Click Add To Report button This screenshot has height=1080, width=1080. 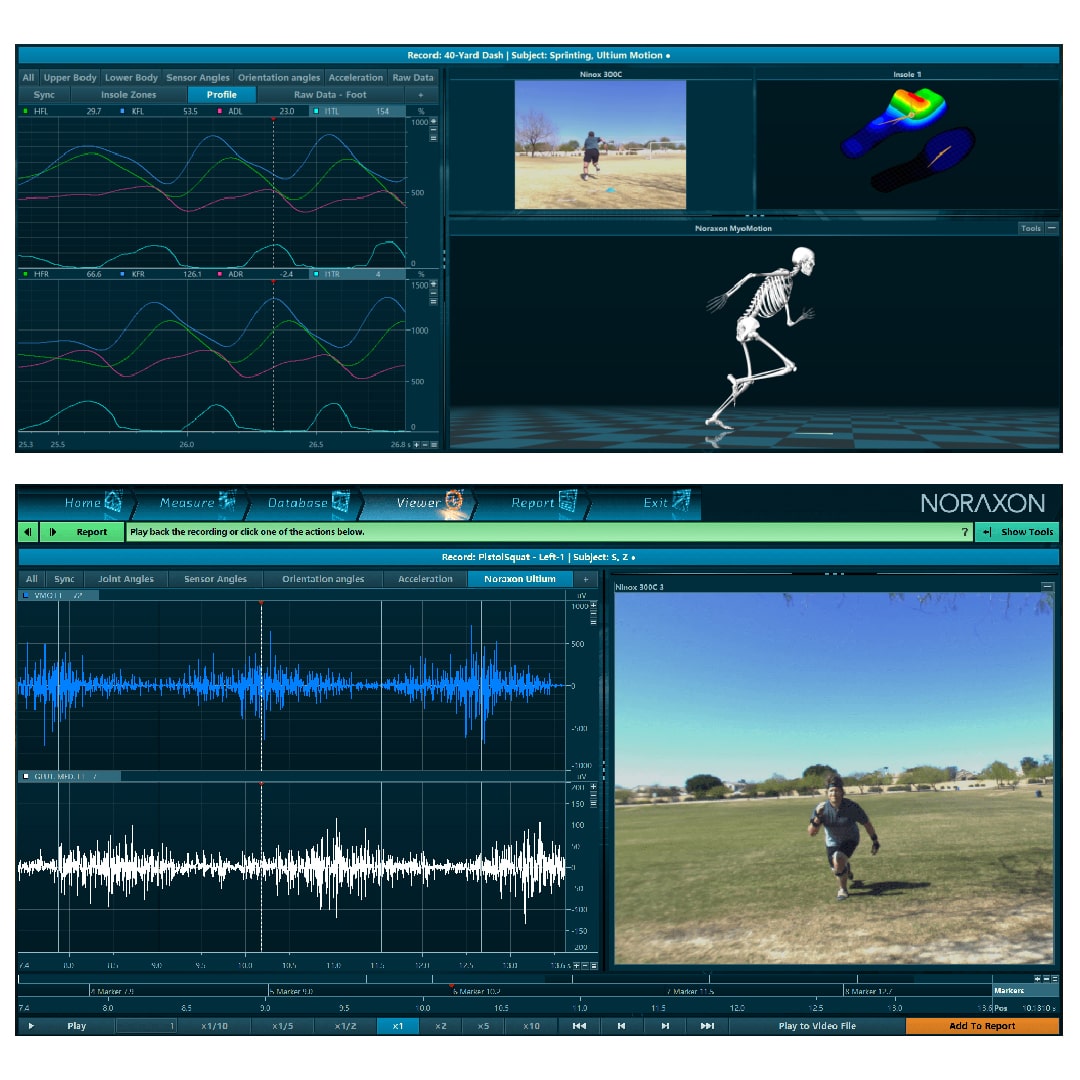point(981,1026)
